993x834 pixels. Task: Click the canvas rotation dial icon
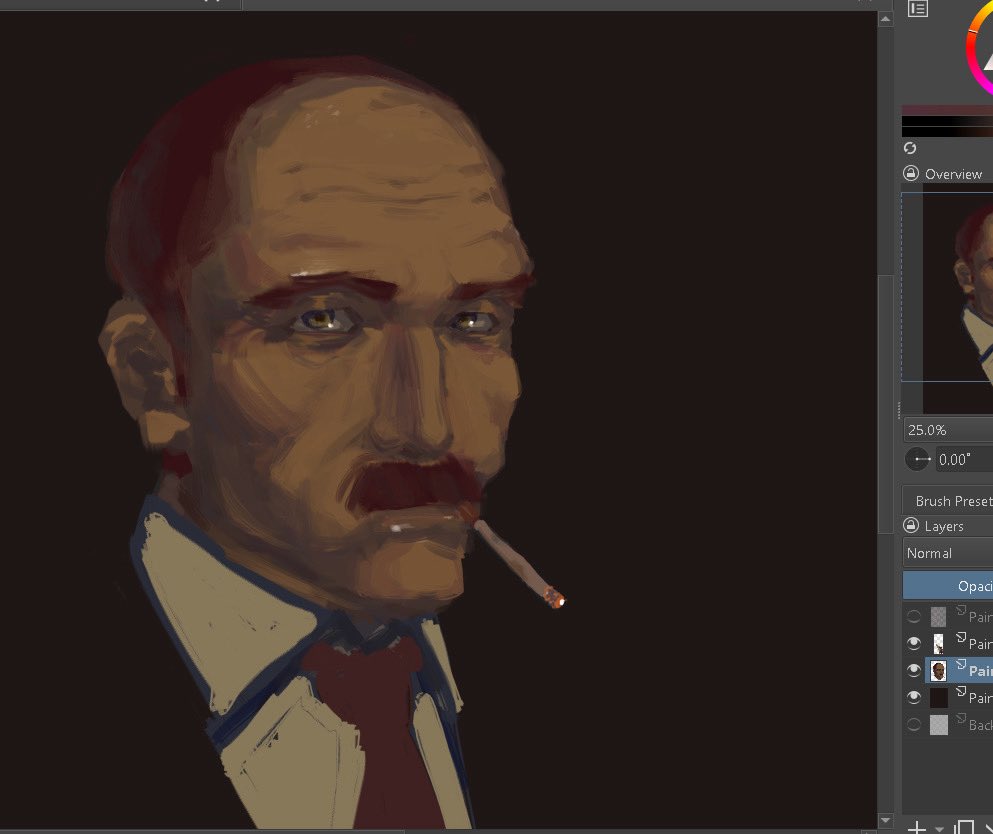tap(917, 459)
